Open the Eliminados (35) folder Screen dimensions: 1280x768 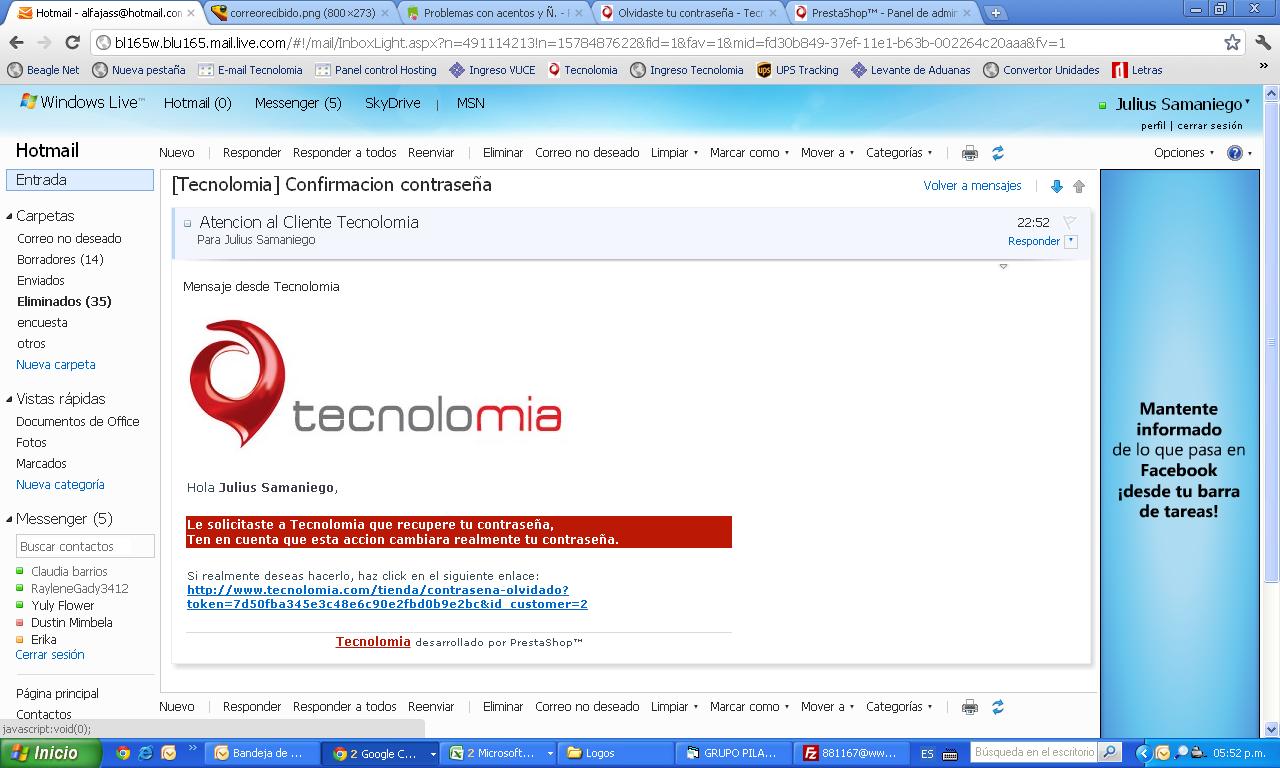click(64, 301)
